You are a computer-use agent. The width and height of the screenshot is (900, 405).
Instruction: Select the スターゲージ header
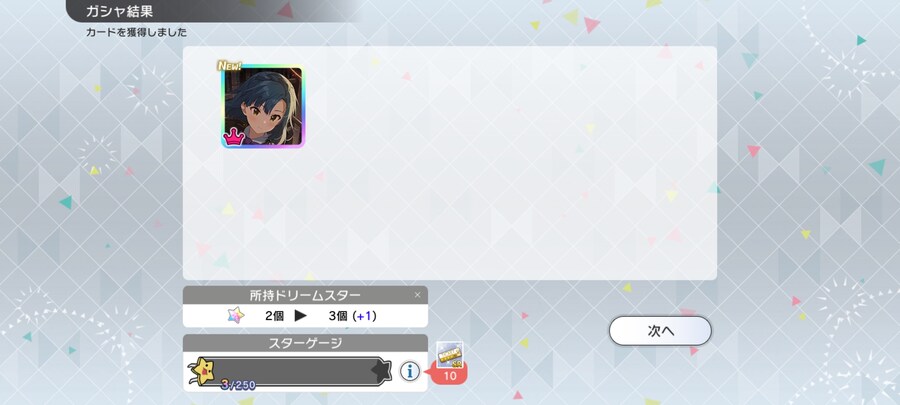[x=305, y=343]
